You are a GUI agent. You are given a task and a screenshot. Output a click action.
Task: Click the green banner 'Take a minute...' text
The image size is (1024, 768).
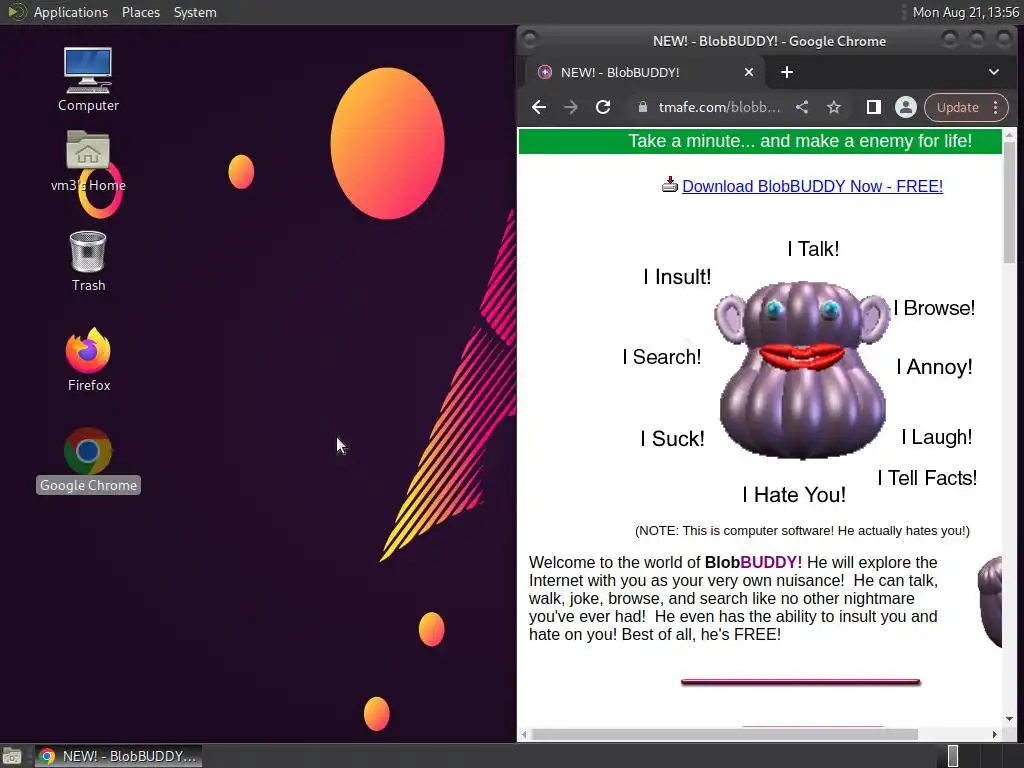[800, 141]
